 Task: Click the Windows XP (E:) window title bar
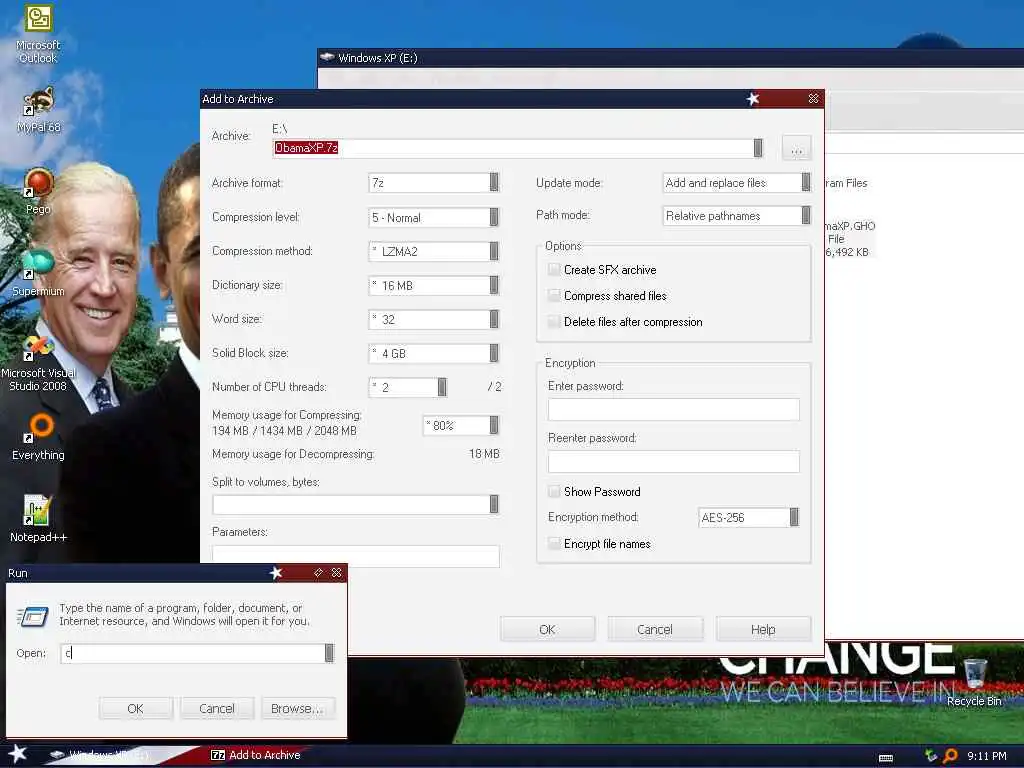pos(671,57)
